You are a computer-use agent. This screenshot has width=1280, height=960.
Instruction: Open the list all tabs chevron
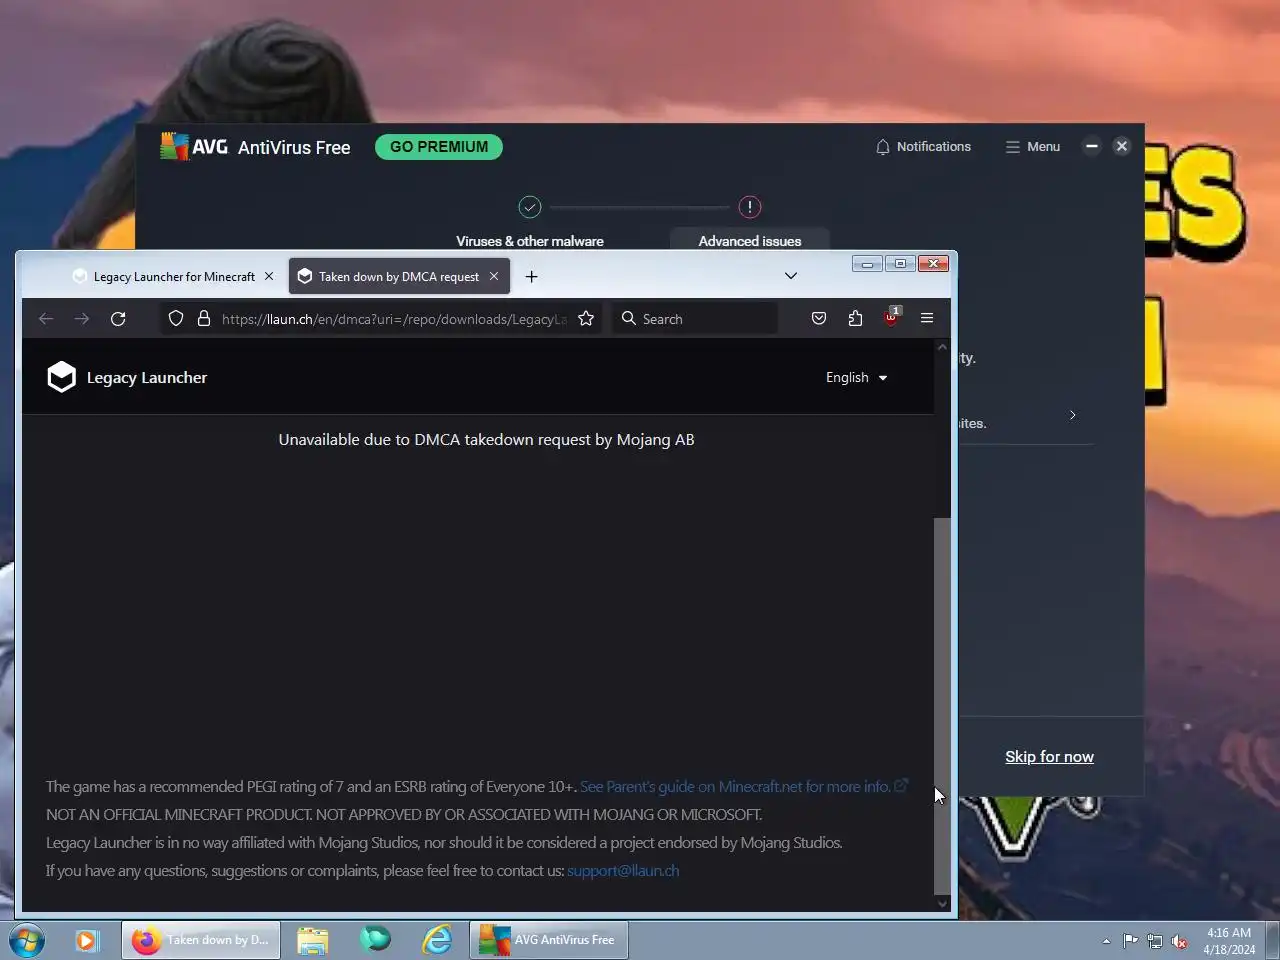(791, 276)
